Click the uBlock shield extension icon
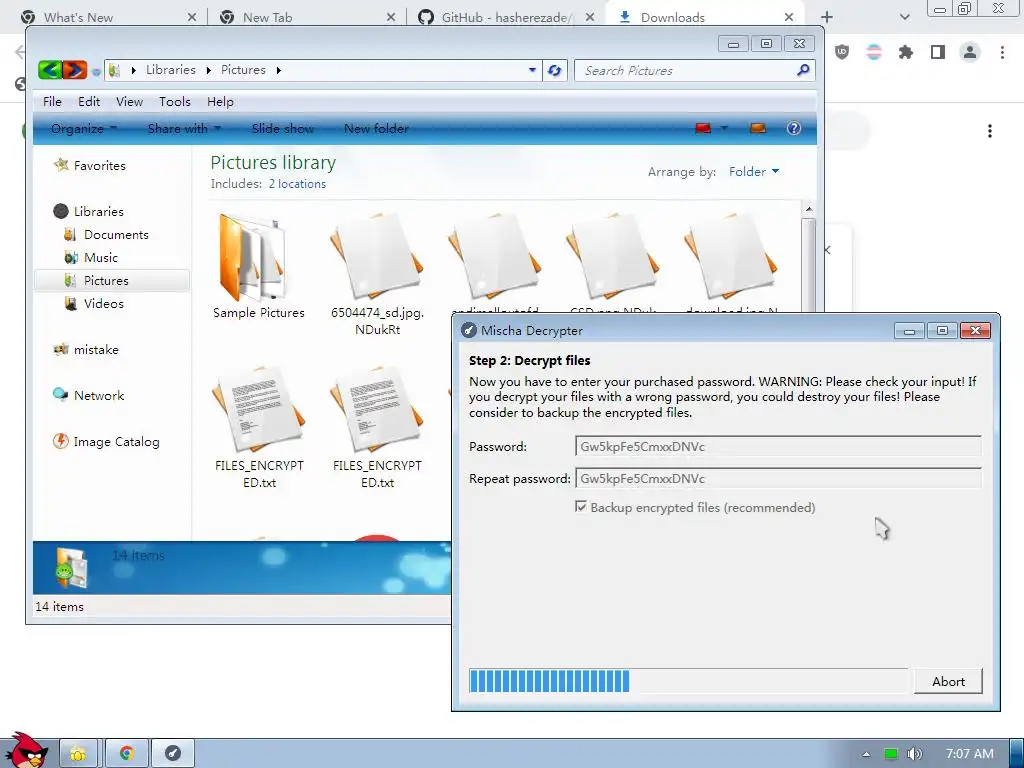The image size is (1024, 768). click(x=842, y=52)
